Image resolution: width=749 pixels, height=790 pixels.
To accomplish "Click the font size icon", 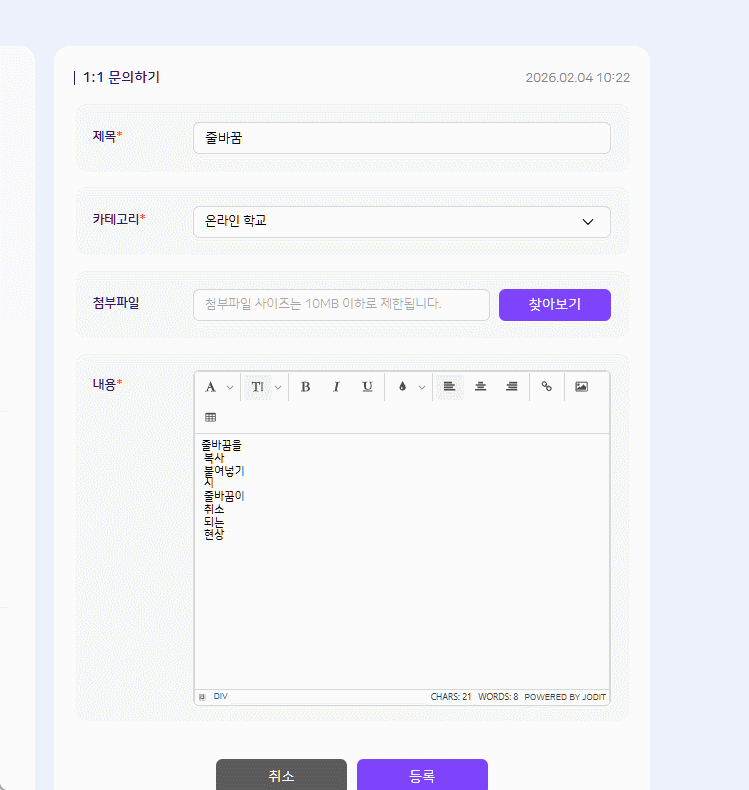I will click(x=257, y=387).
